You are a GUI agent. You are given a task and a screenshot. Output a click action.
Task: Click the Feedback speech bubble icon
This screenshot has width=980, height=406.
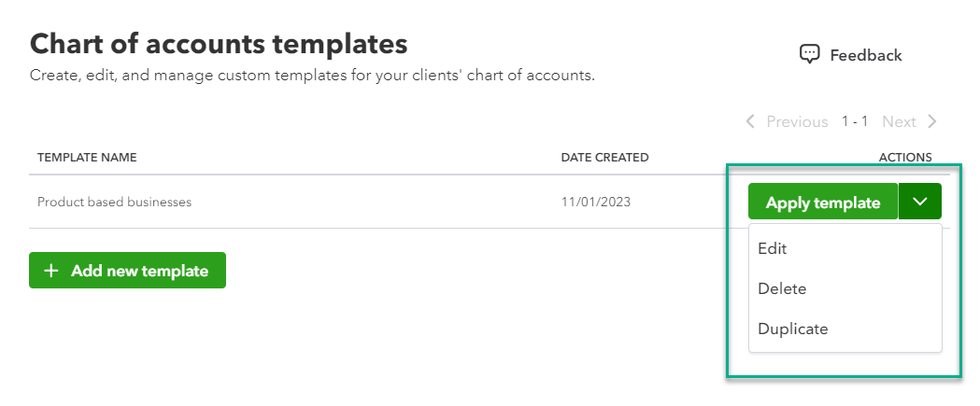tap(810, 55)
